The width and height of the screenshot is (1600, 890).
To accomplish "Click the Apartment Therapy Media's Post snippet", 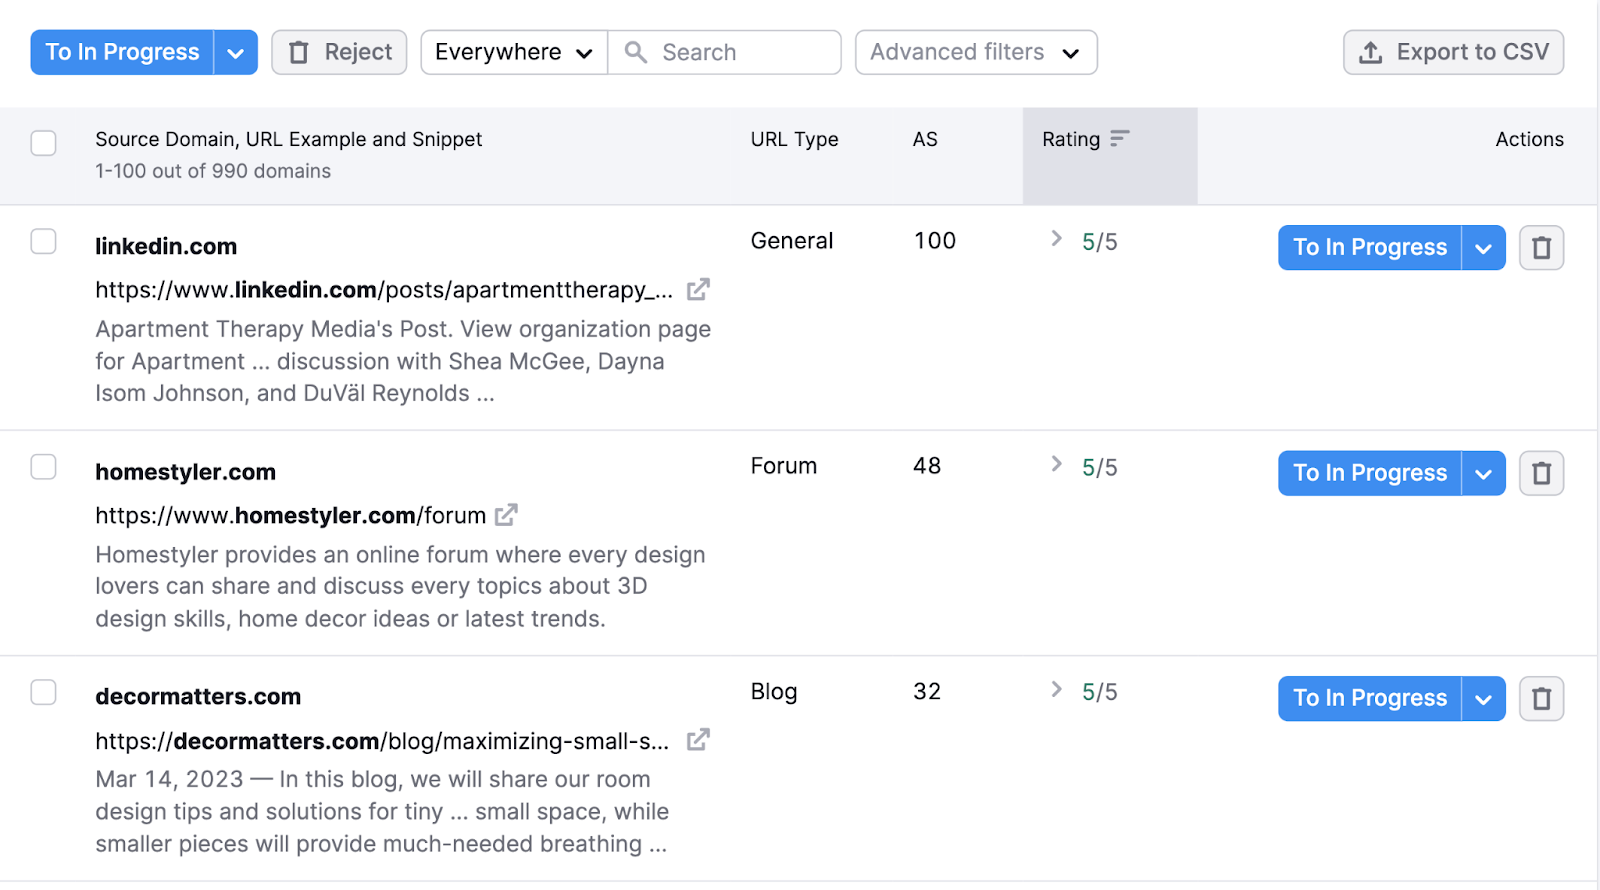I will point(403,361).
